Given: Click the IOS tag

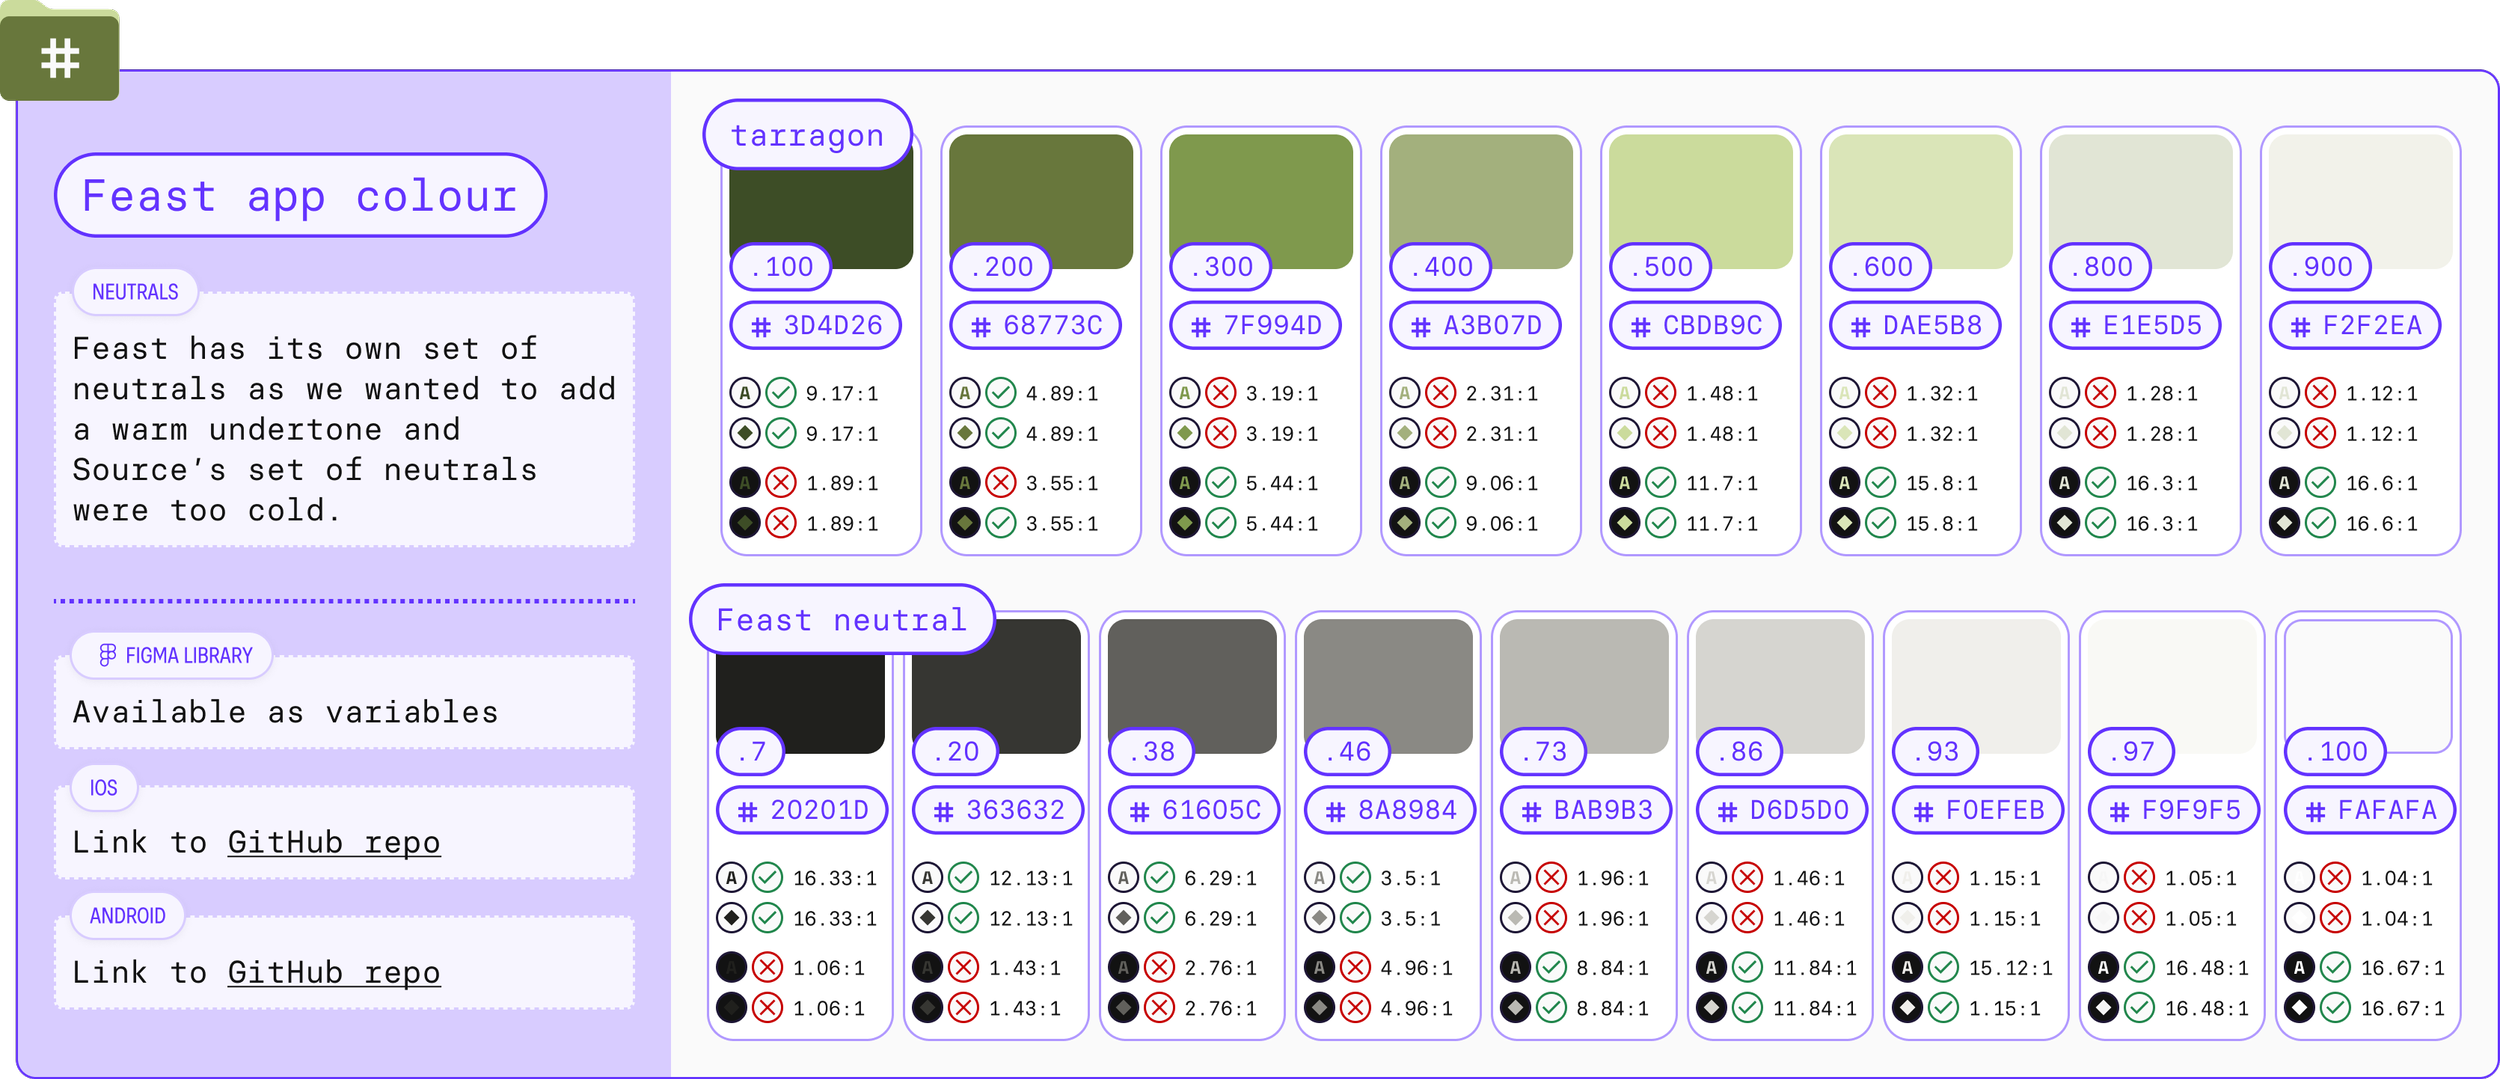Looking at the screenshot, I should point(104,788).
